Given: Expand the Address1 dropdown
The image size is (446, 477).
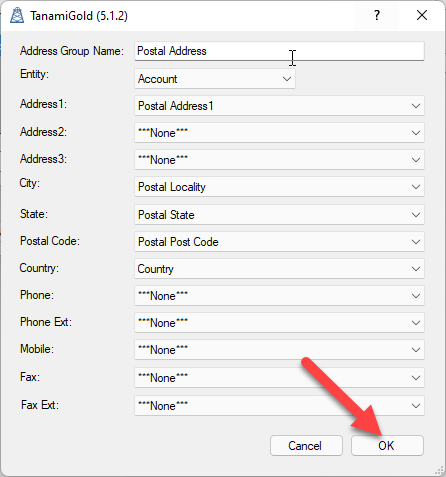Looking at the screenshot, I should 279,106.
